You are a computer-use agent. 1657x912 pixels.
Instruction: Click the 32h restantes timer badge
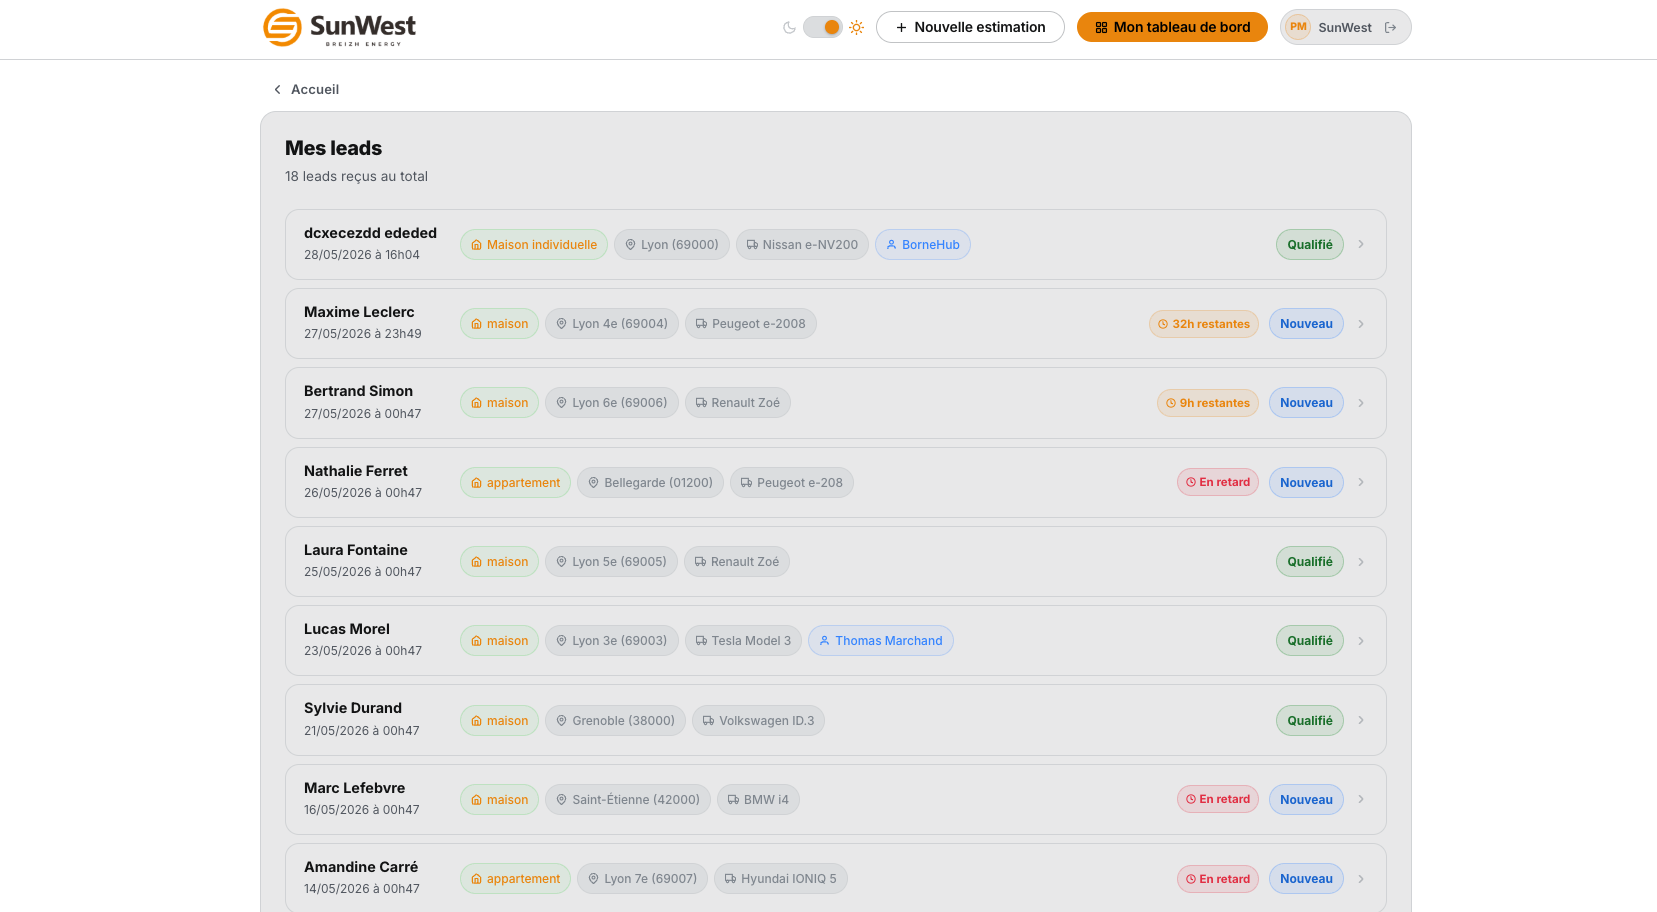1204,324
